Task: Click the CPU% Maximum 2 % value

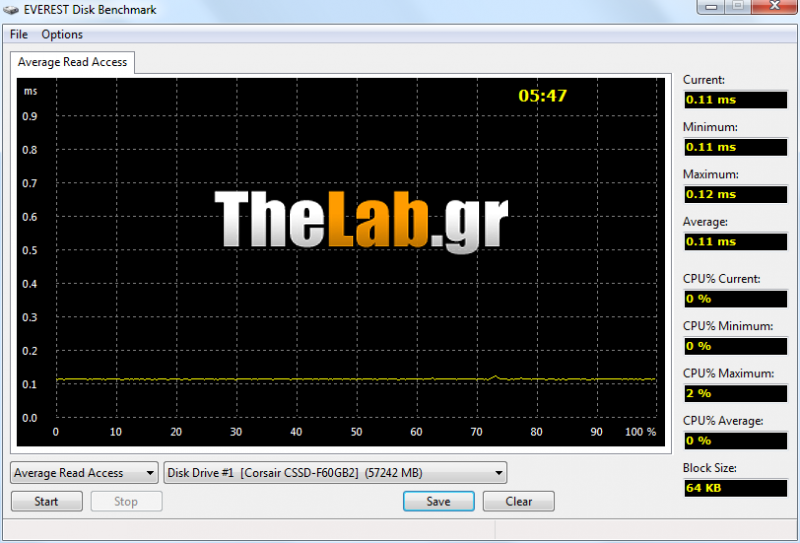Action: [735, 393]
